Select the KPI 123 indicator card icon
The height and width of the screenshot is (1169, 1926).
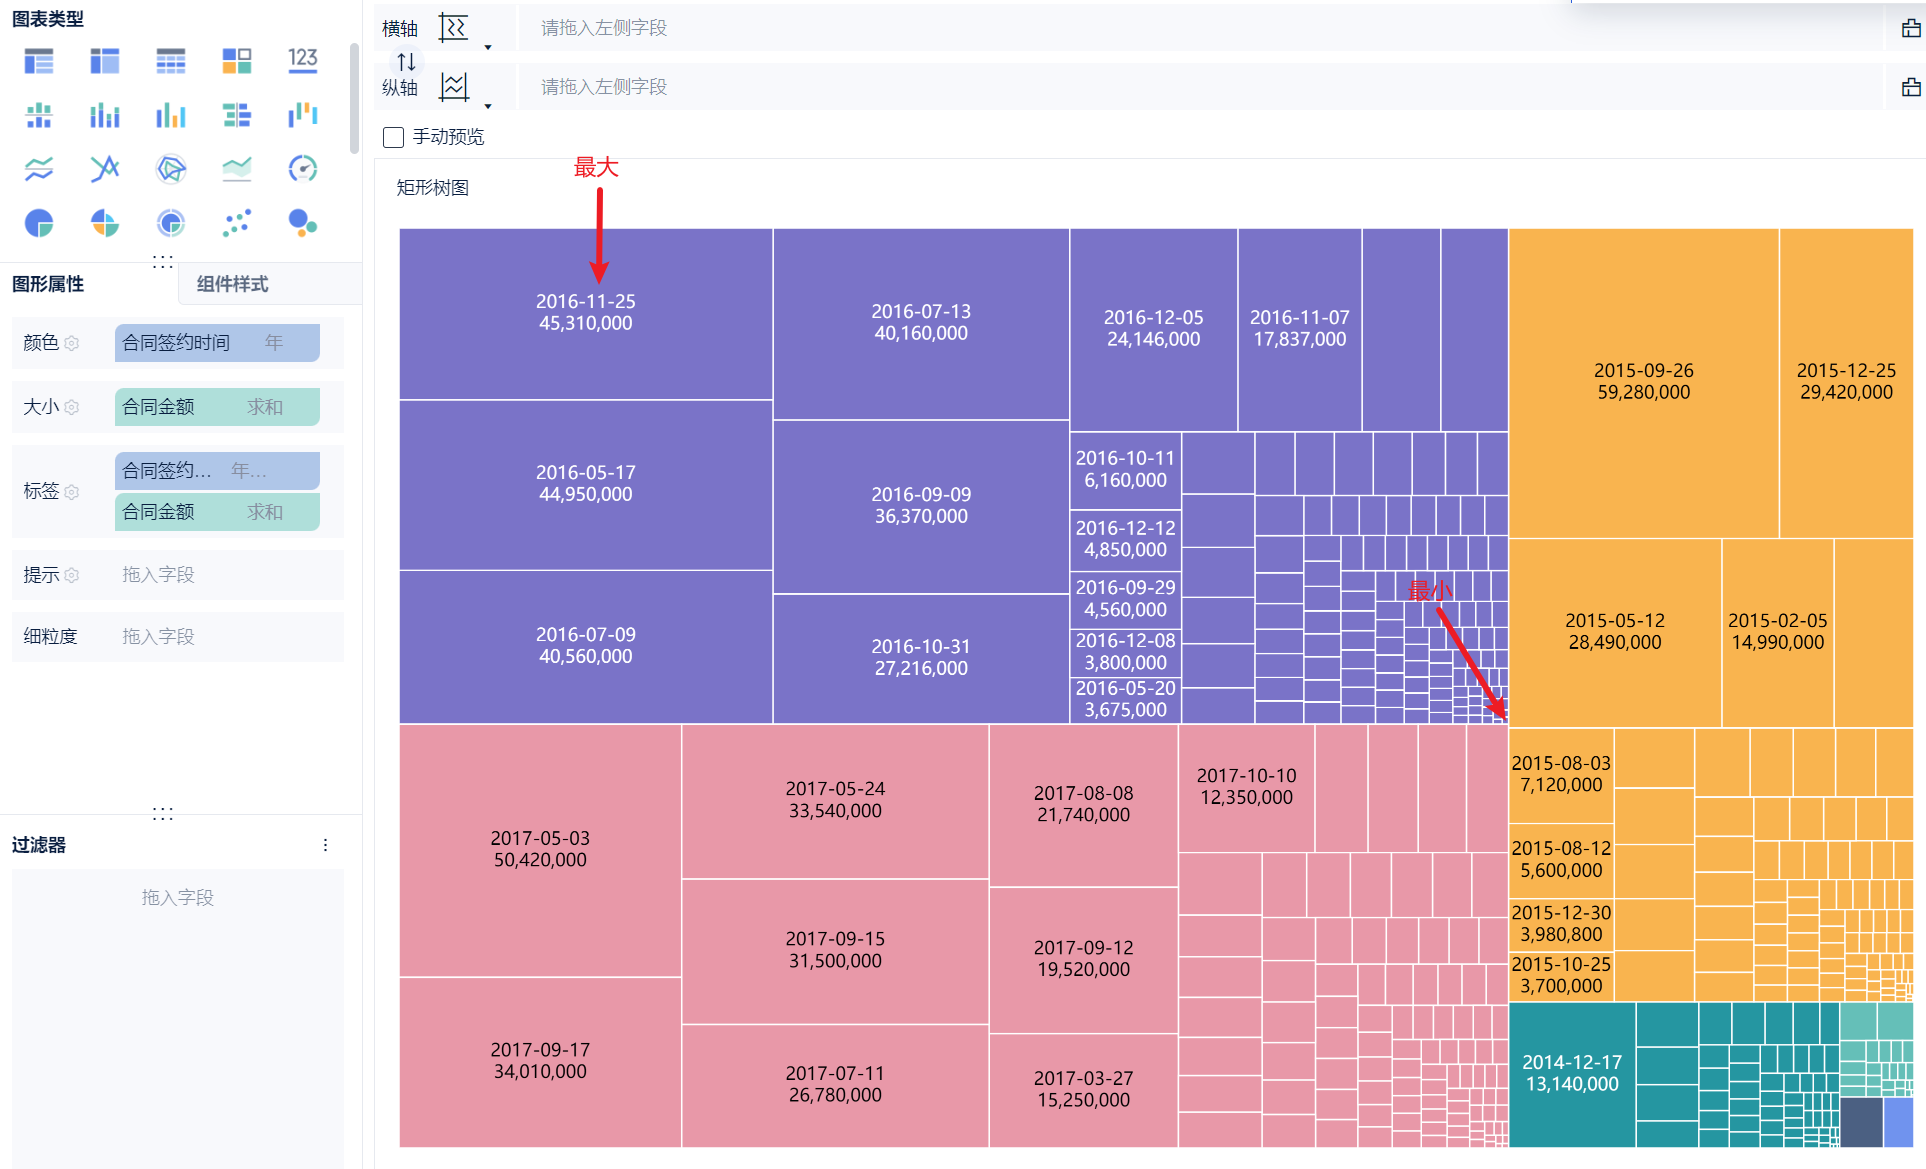[x=302, y=61]
